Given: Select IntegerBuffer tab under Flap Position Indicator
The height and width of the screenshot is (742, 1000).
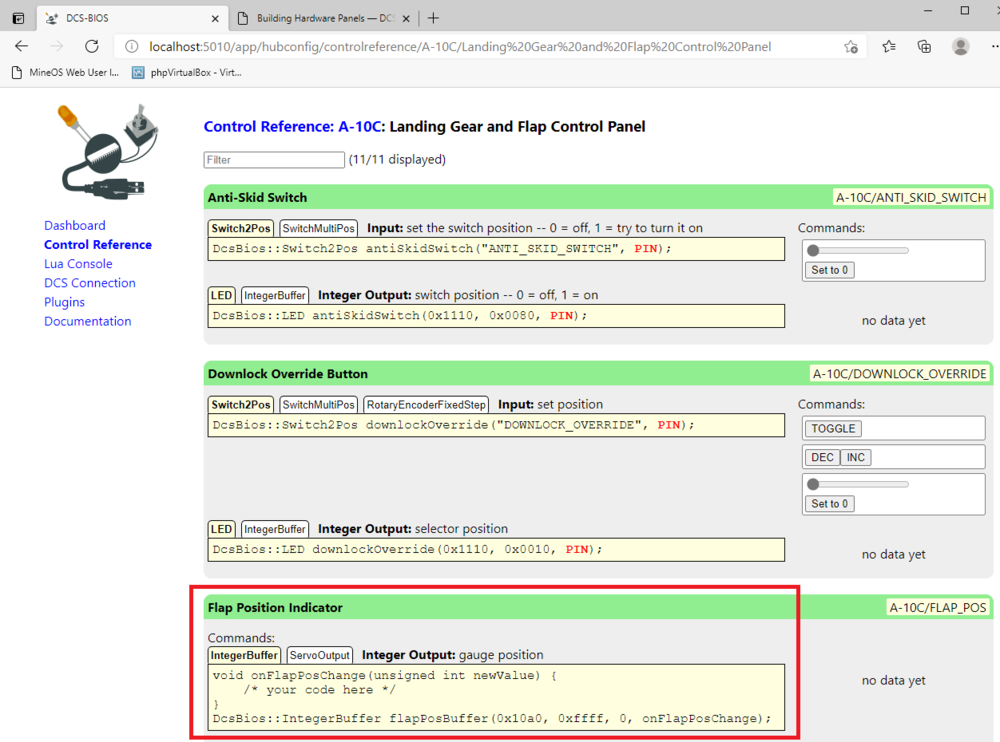Looking at the screenshot, I should coord(244,655).
